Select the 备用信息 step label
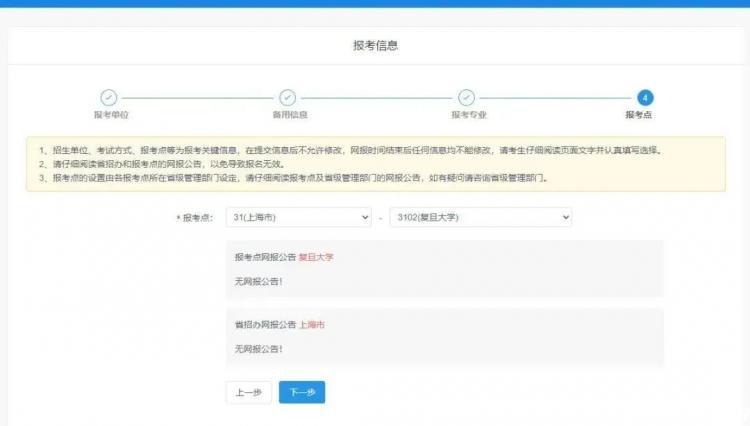The height and width of the screenshot is (426, 750). 290,115
